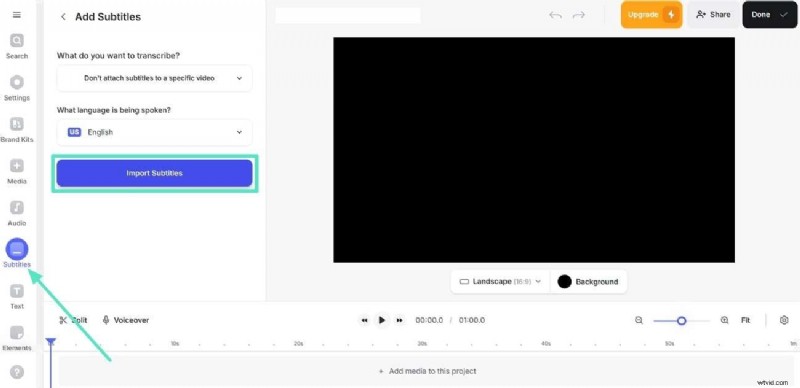The height and width of the screenshot is (388, 800).
Task: Zoom in the timeline
Action: (724, 320)
